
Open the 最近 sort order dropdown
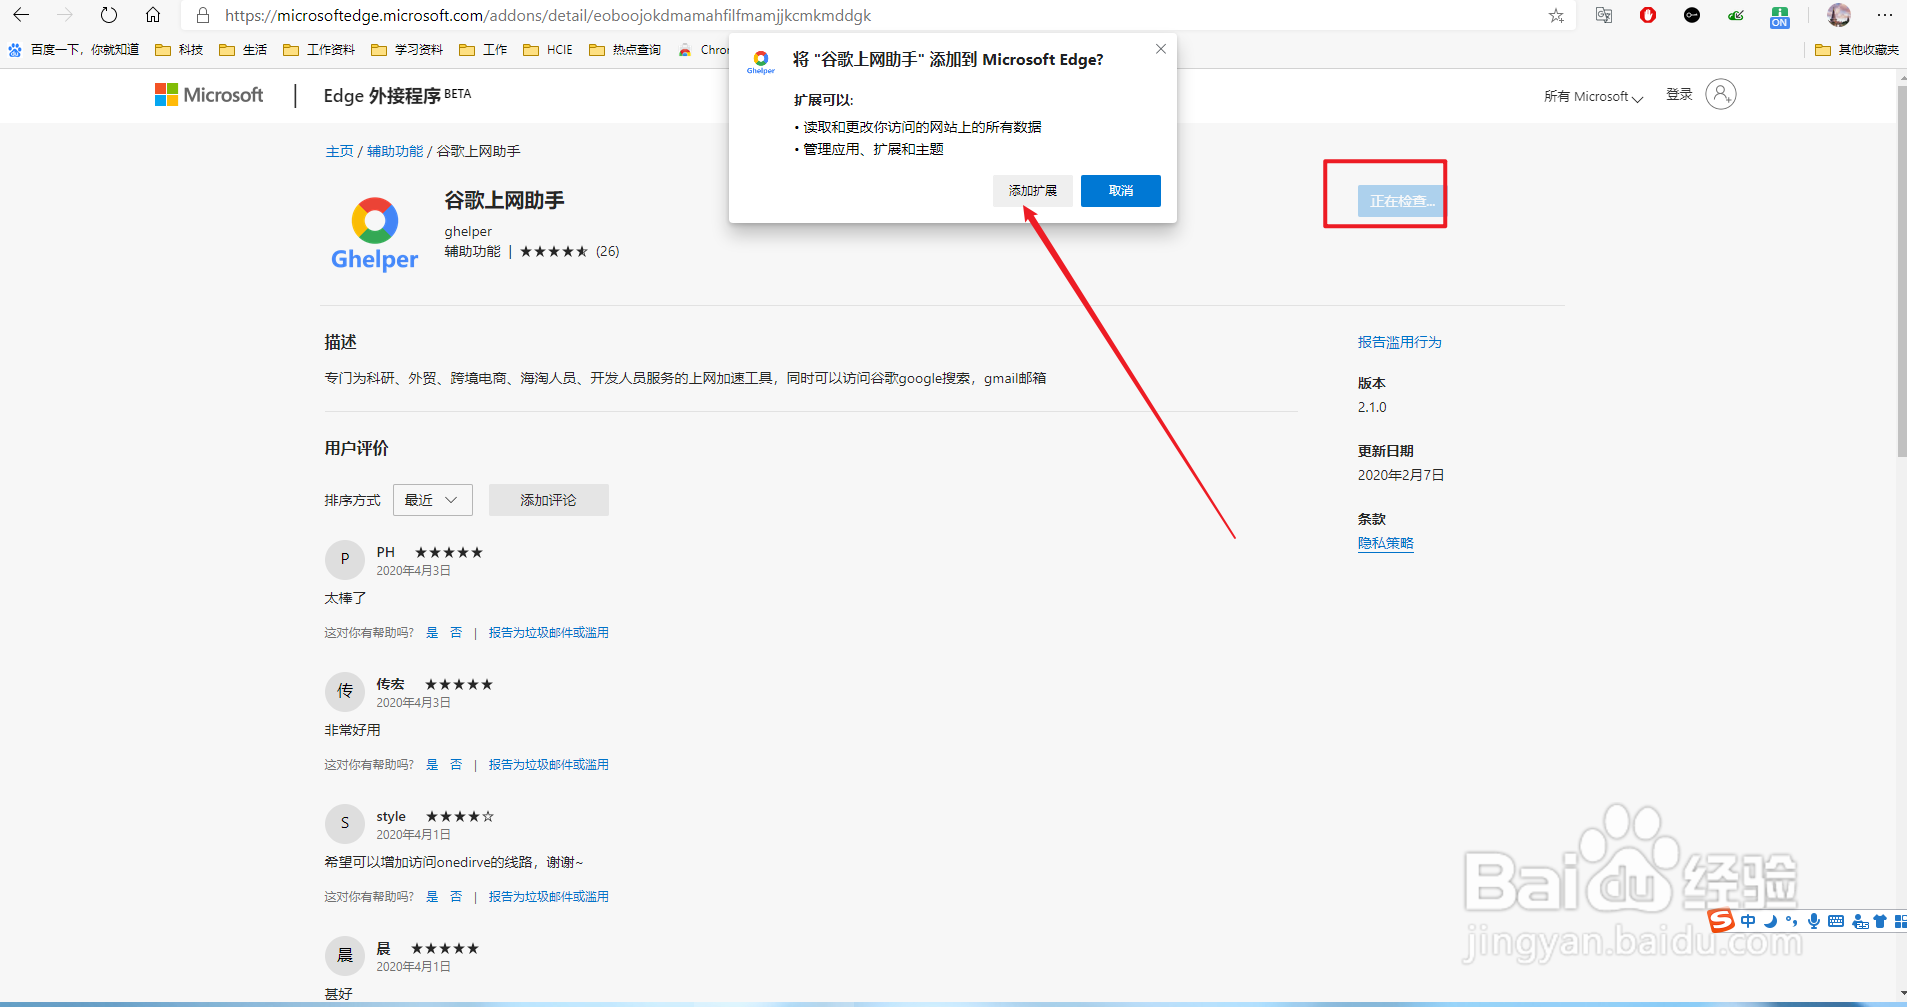433,500
